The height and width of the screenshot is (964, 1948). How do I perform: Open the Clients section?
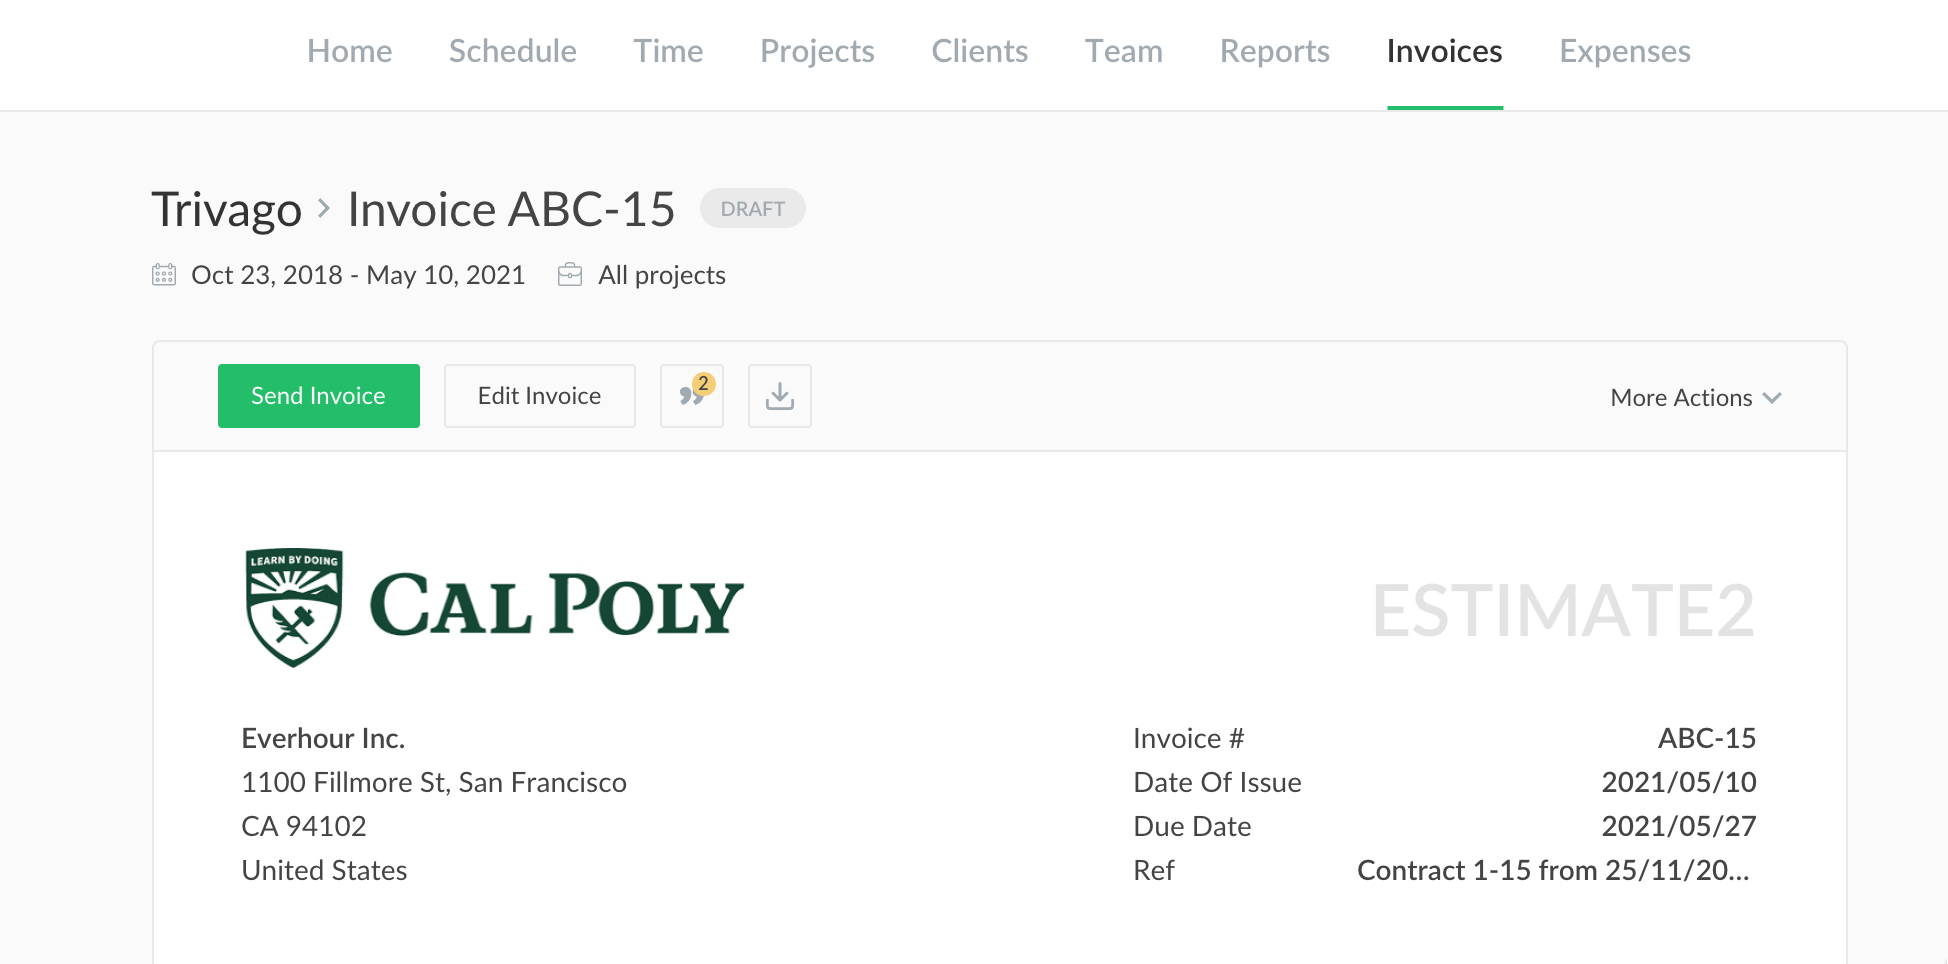[x=979, y=51]
